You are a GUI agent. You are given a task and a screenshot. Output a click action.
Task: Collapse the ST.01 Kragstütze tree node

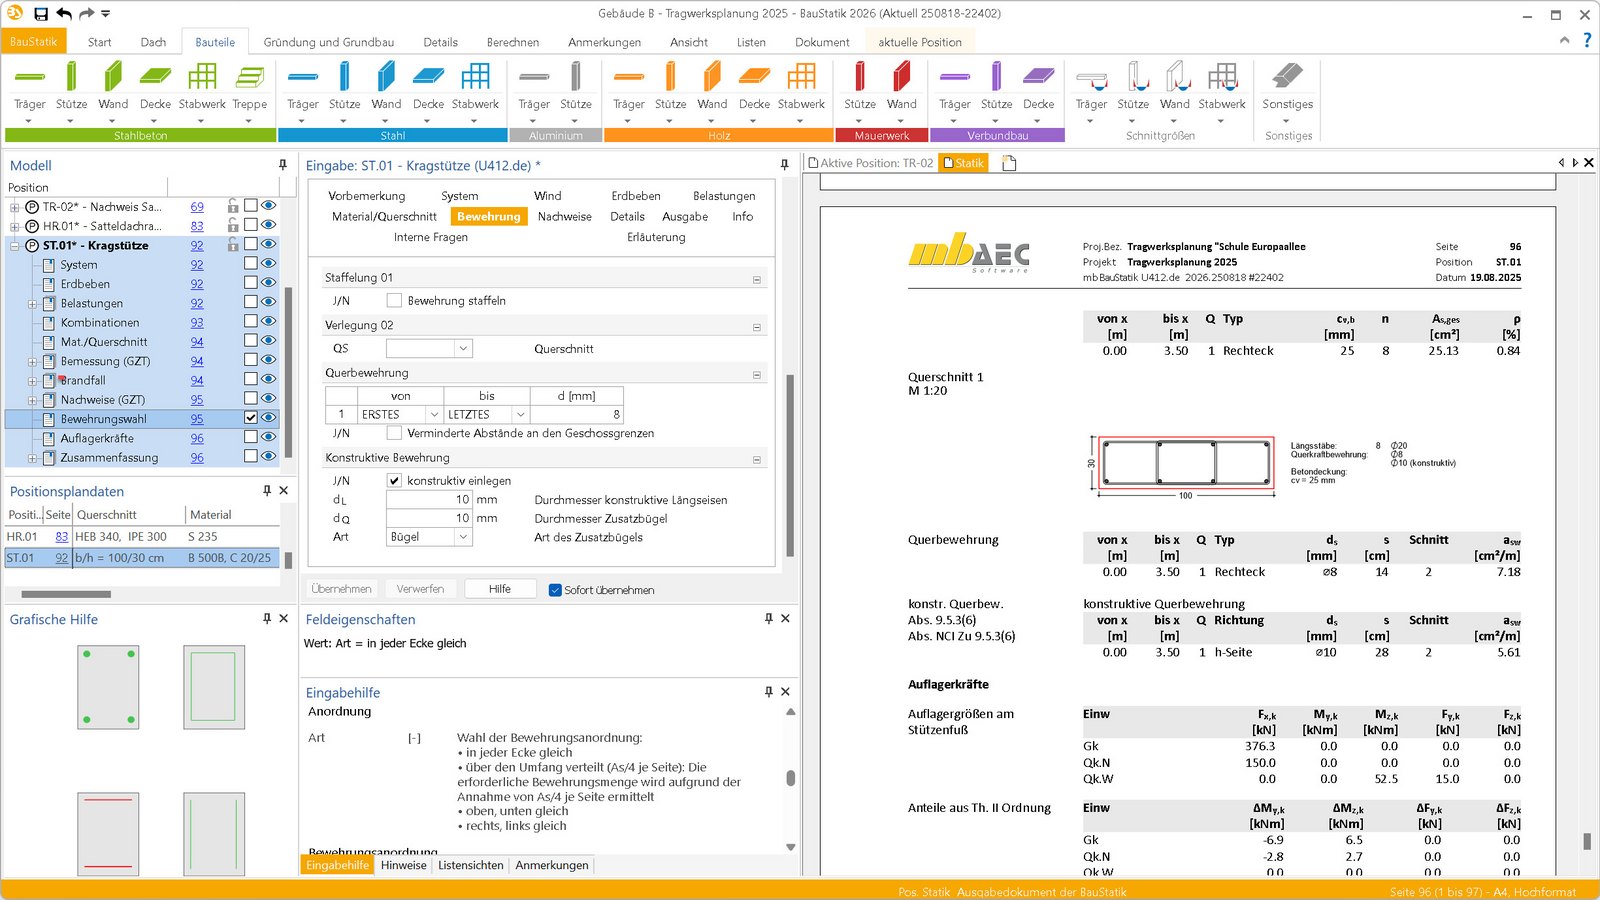(15, 246)
